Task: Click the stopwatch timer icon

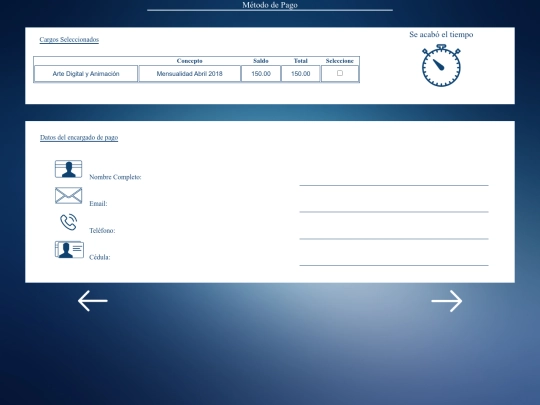Action: 441,65
